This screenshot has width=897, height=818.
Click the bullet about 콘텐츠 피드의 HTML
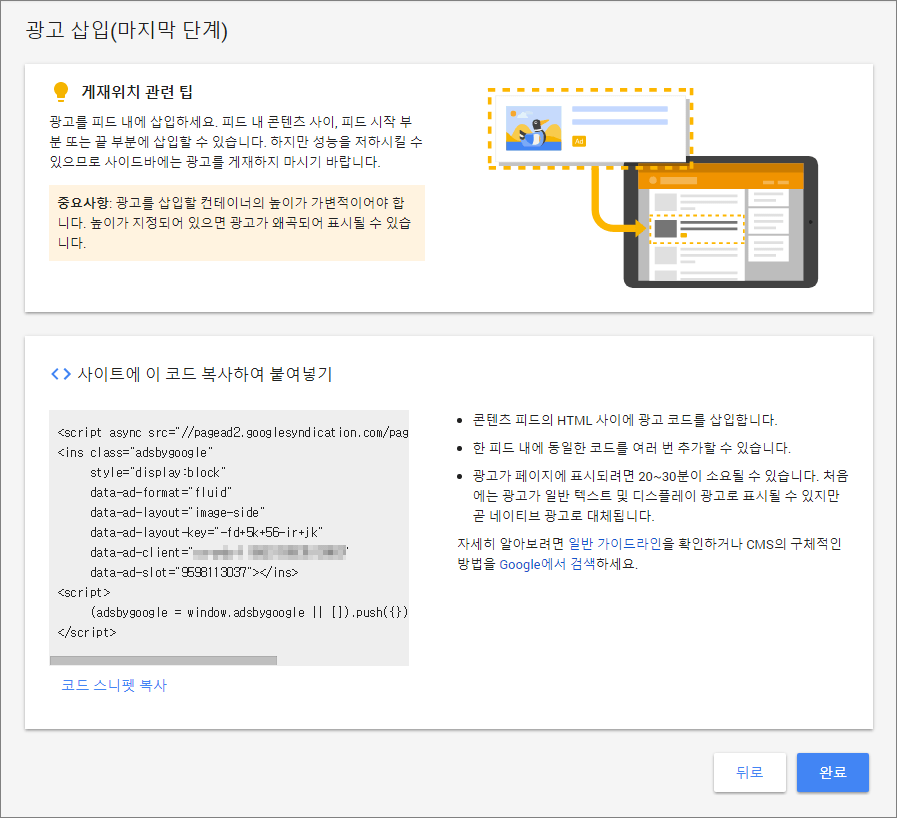click(x=625, y=420)
